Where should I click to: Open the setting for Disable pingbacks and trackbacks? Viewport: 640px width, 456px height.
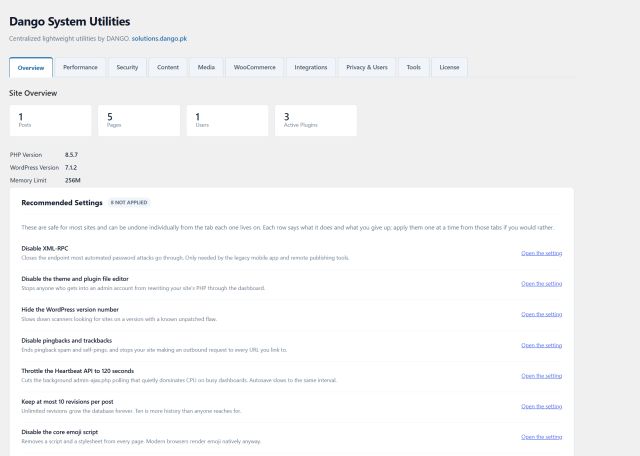[542, 345]
